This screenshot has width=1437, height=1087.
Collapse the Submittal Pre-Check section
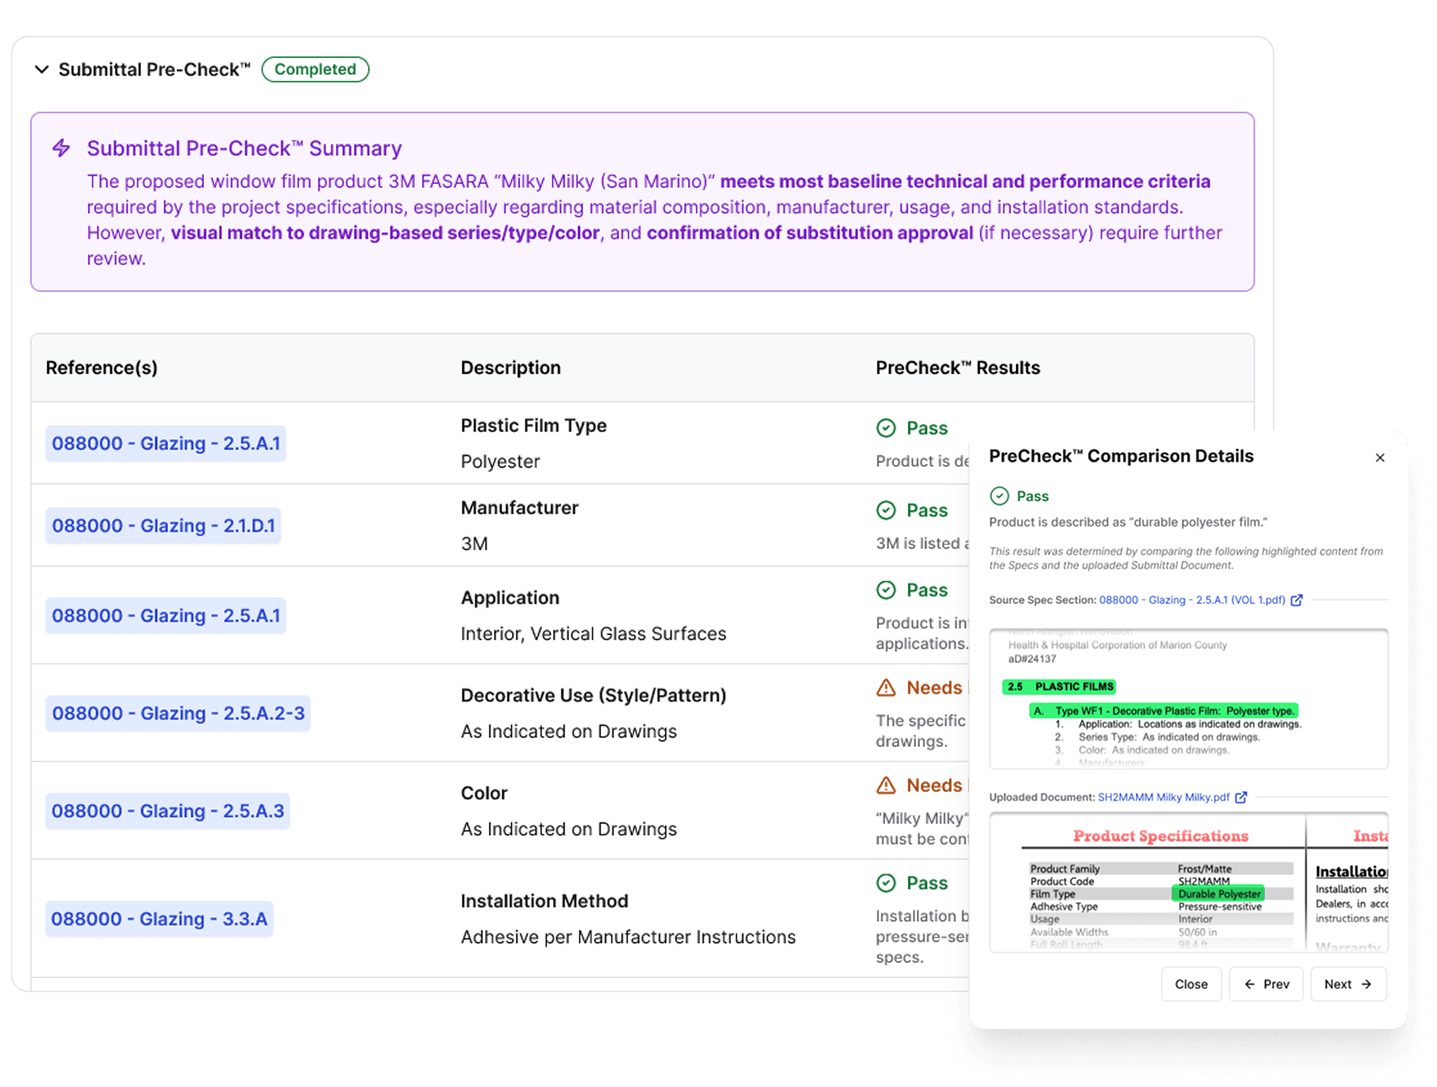click(x=41, y=69)
